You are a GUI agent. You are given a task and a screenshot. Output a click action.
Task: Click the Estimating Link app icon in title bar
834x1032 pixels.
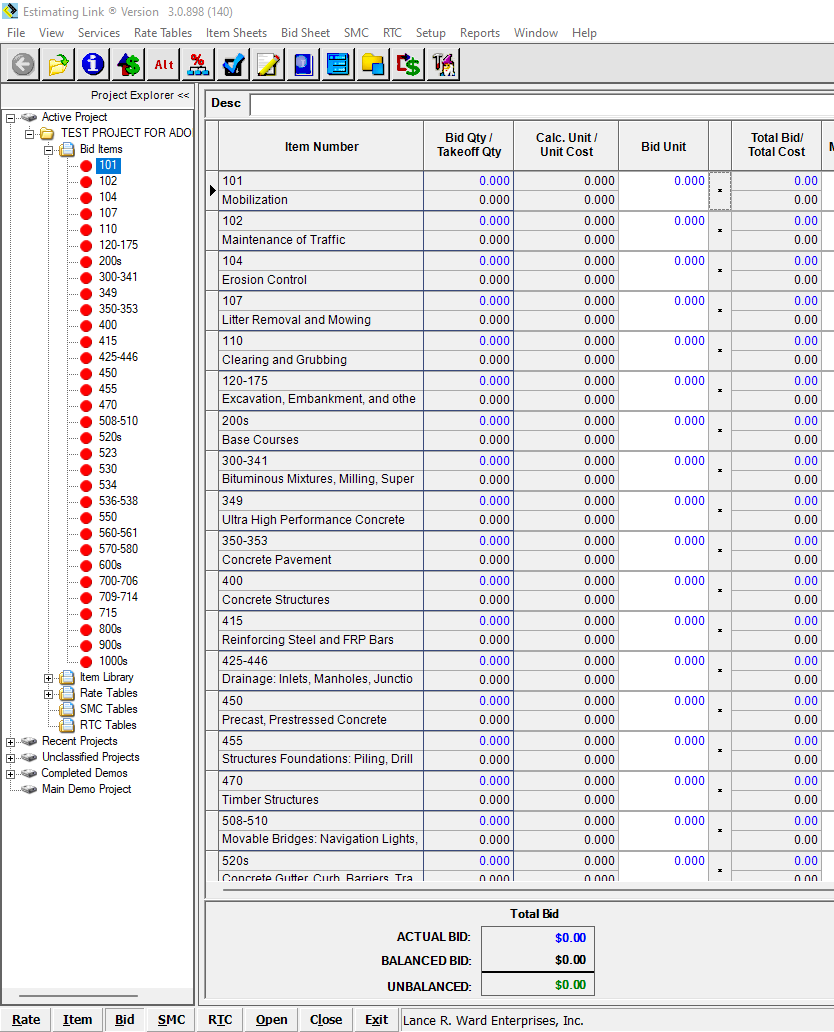[10, 11]
